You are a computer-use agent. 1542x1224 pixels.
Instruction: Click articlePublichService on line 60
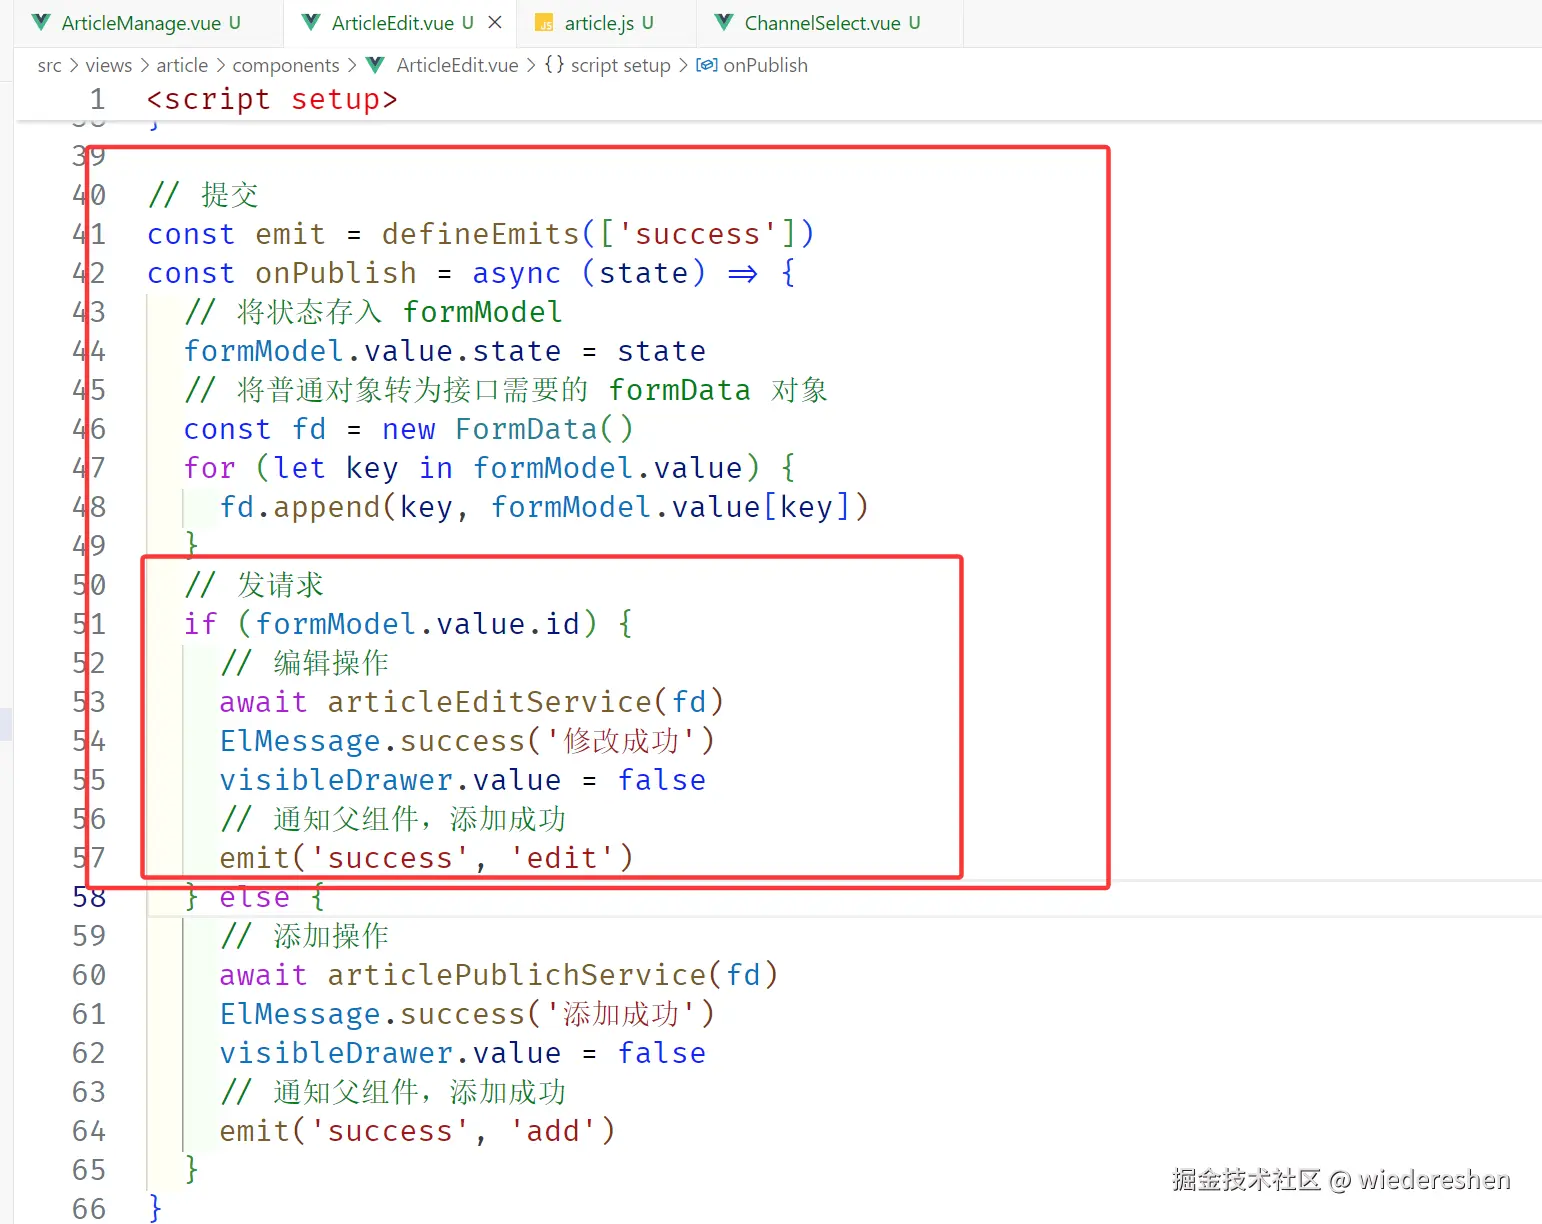[517, 975]
